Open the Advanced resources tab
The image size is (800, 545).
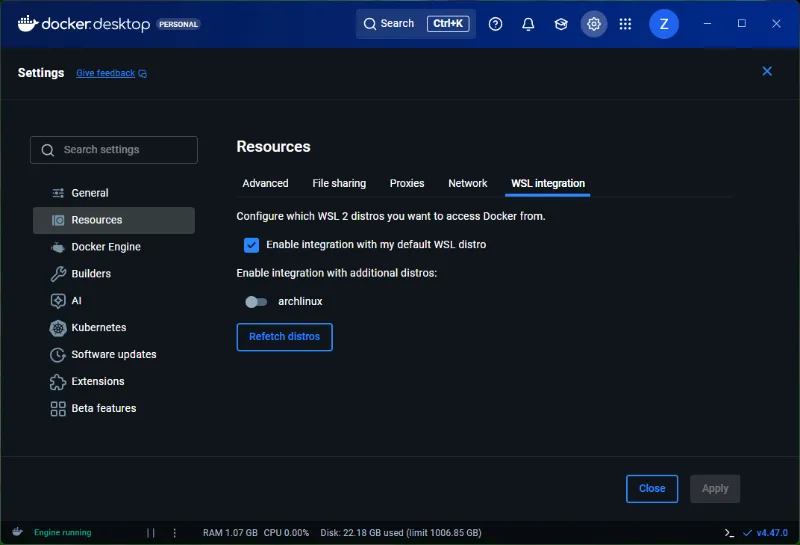[265, 184]
